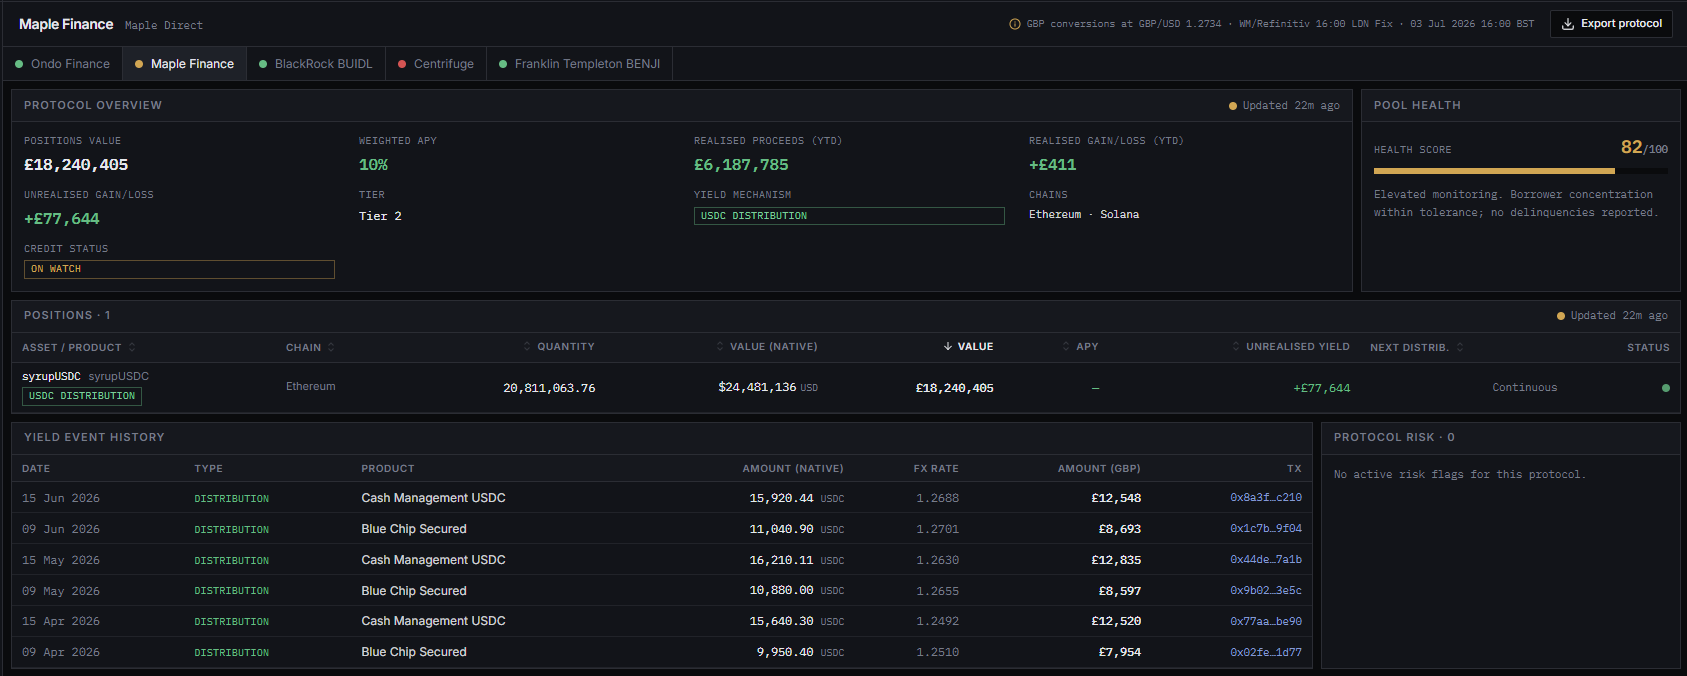The image size is (1687, 676).
Task: Click the info icon beside GBP conversions
Action: point(1015,24)
